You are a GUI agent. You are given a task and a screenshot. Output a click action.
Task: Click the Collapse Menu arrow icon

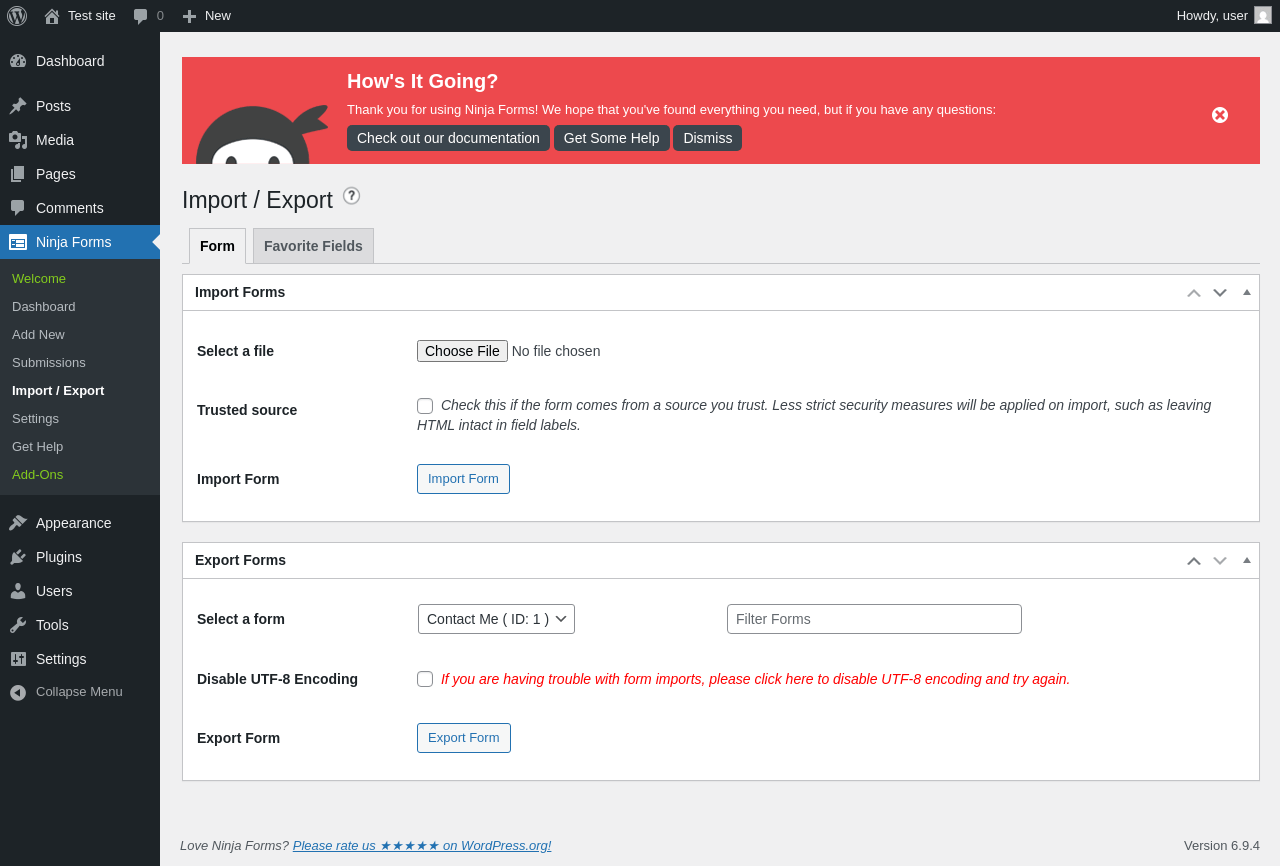[18, 692]
